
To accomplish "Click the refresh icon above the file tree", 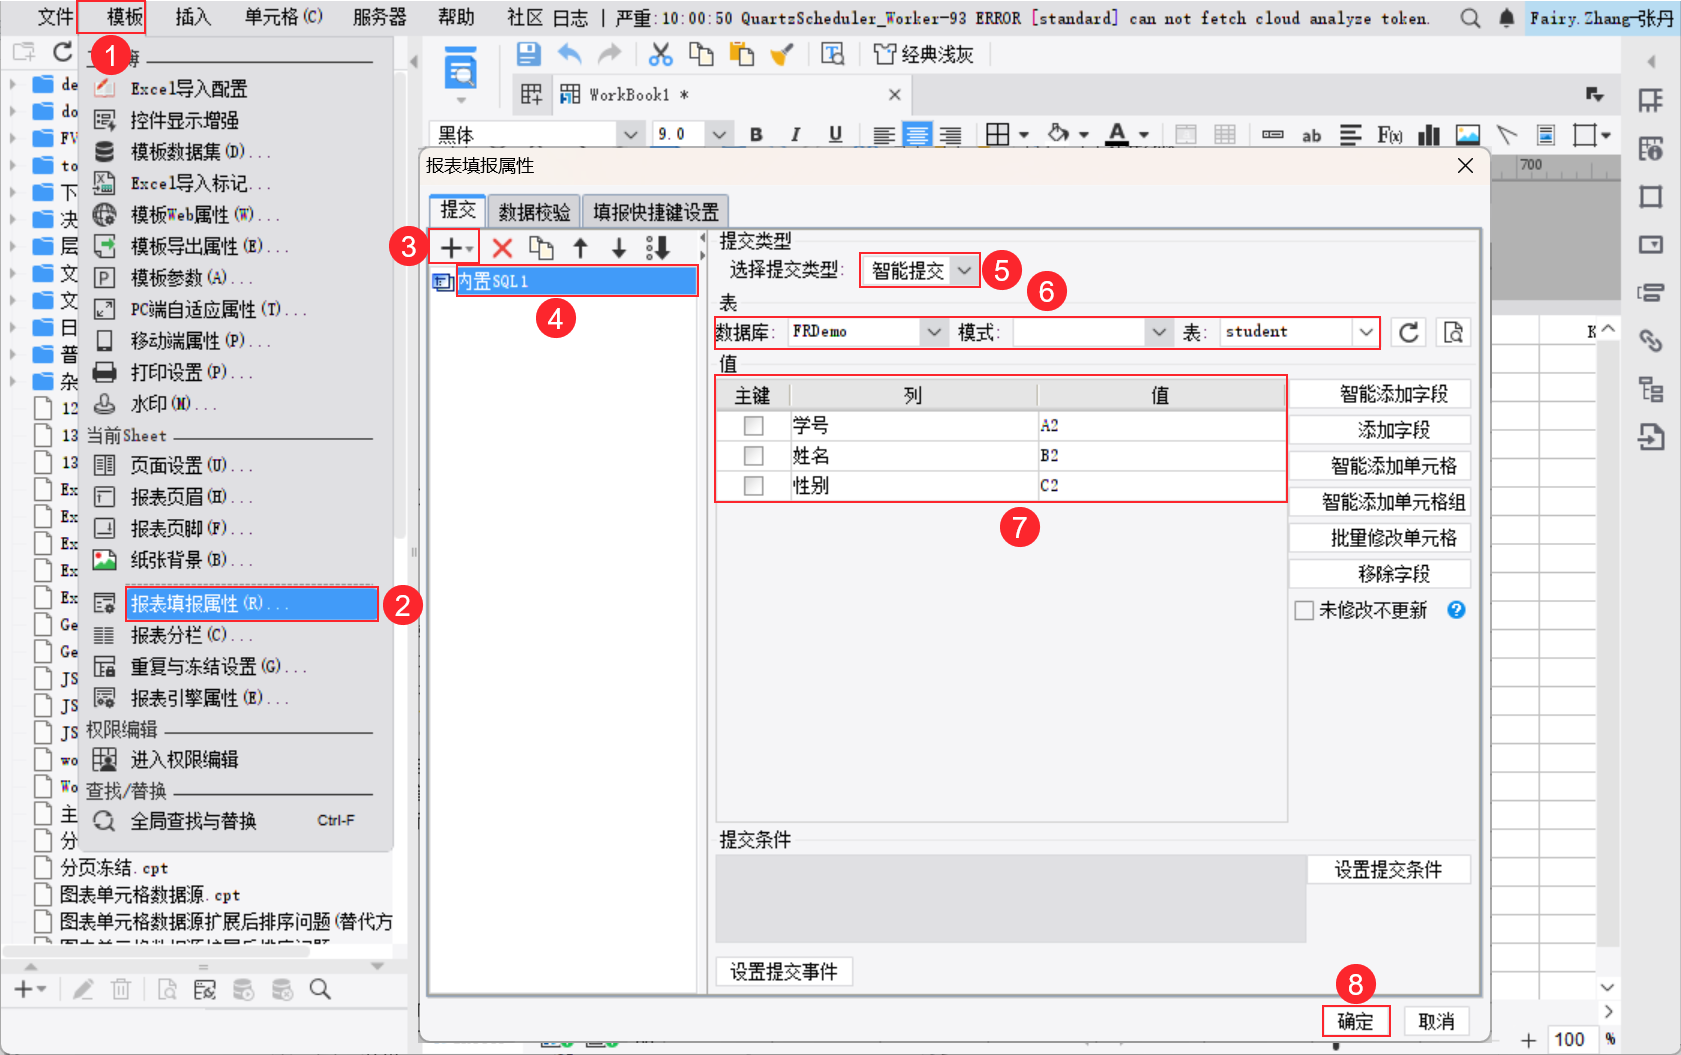I will [x=63, y=52].
